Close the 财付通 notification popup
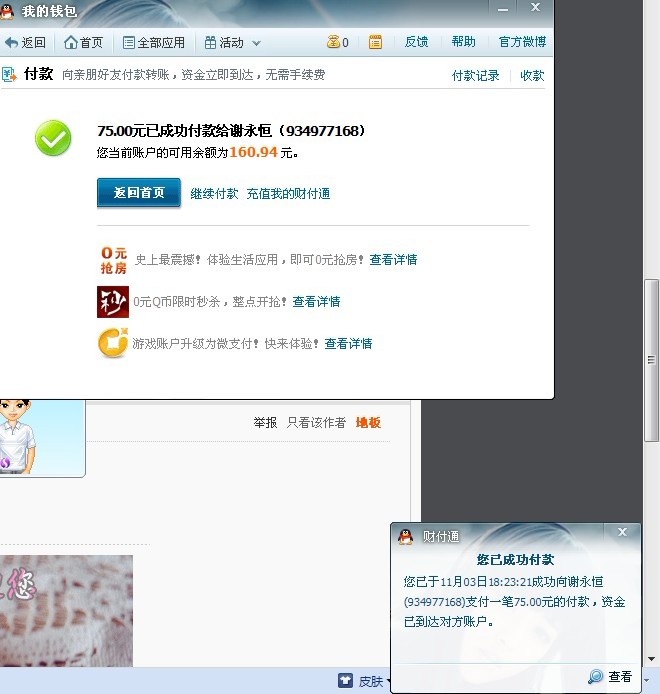 coord(622,532)
